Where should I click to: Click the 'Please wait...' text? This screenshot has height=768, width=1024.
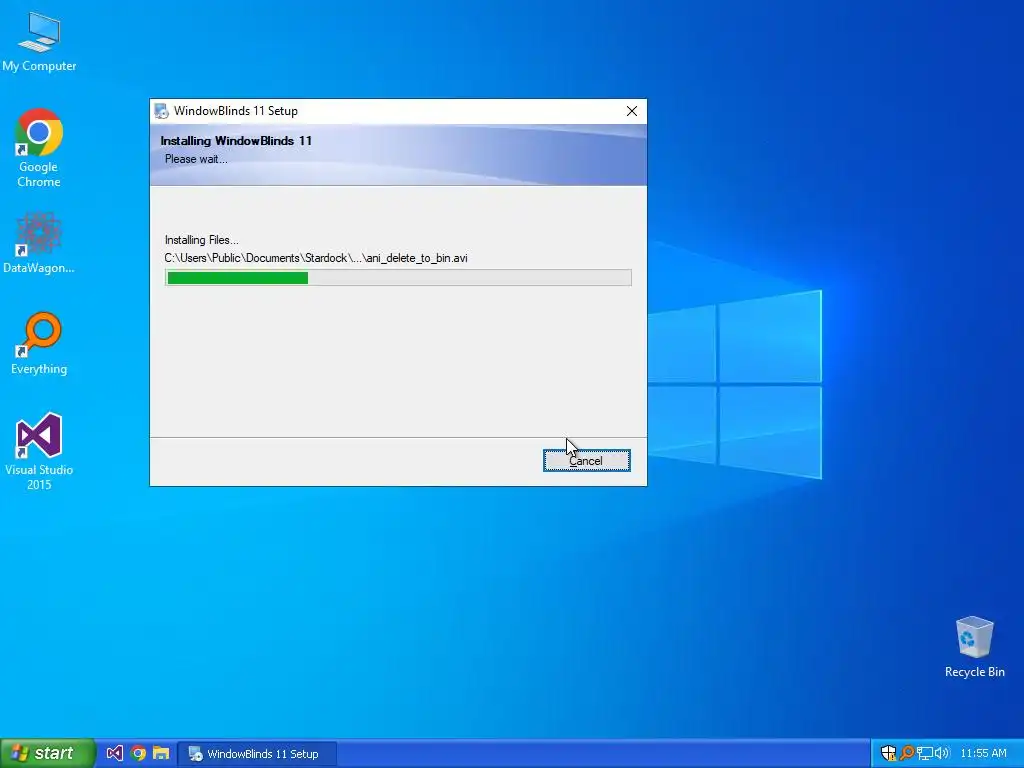(196, 159)
